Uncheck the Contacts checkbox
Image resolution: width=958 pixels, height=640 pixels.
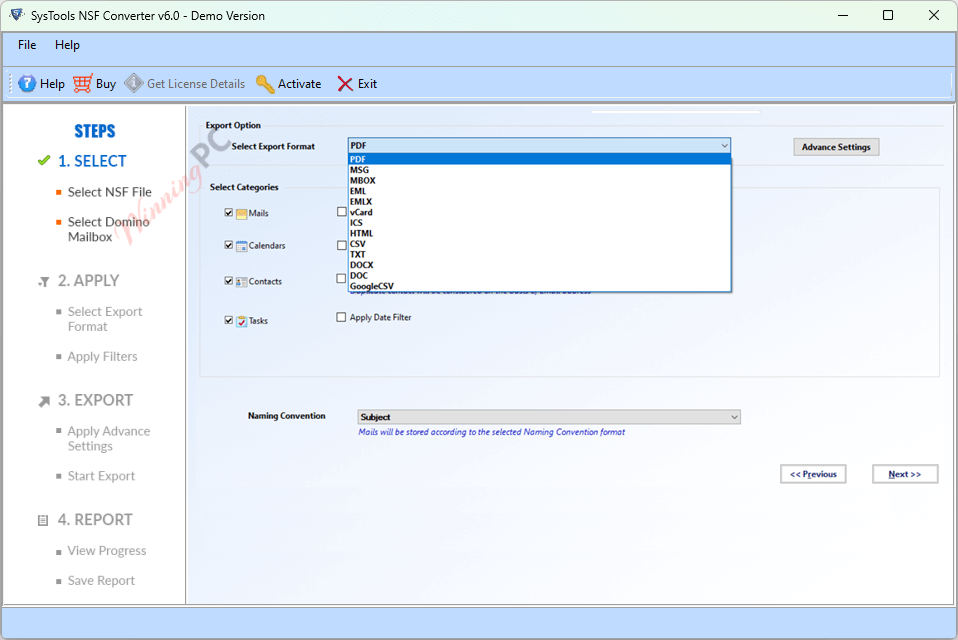(229, 281)
